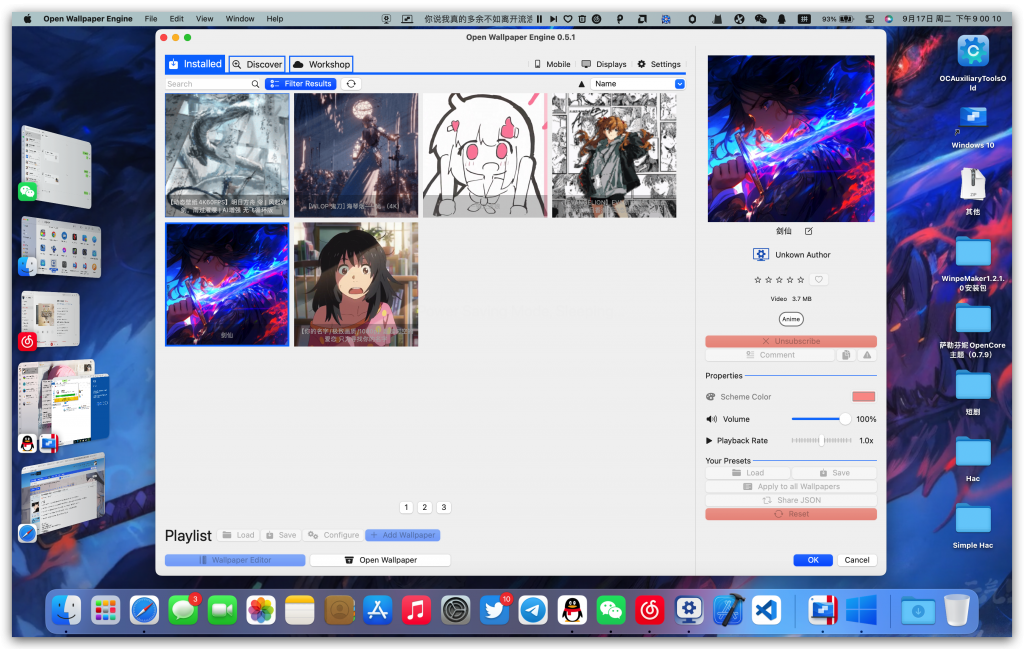Open the Name sort dropdown
Viewport: 1024px width, 649px height.
(x=638, y=84)
